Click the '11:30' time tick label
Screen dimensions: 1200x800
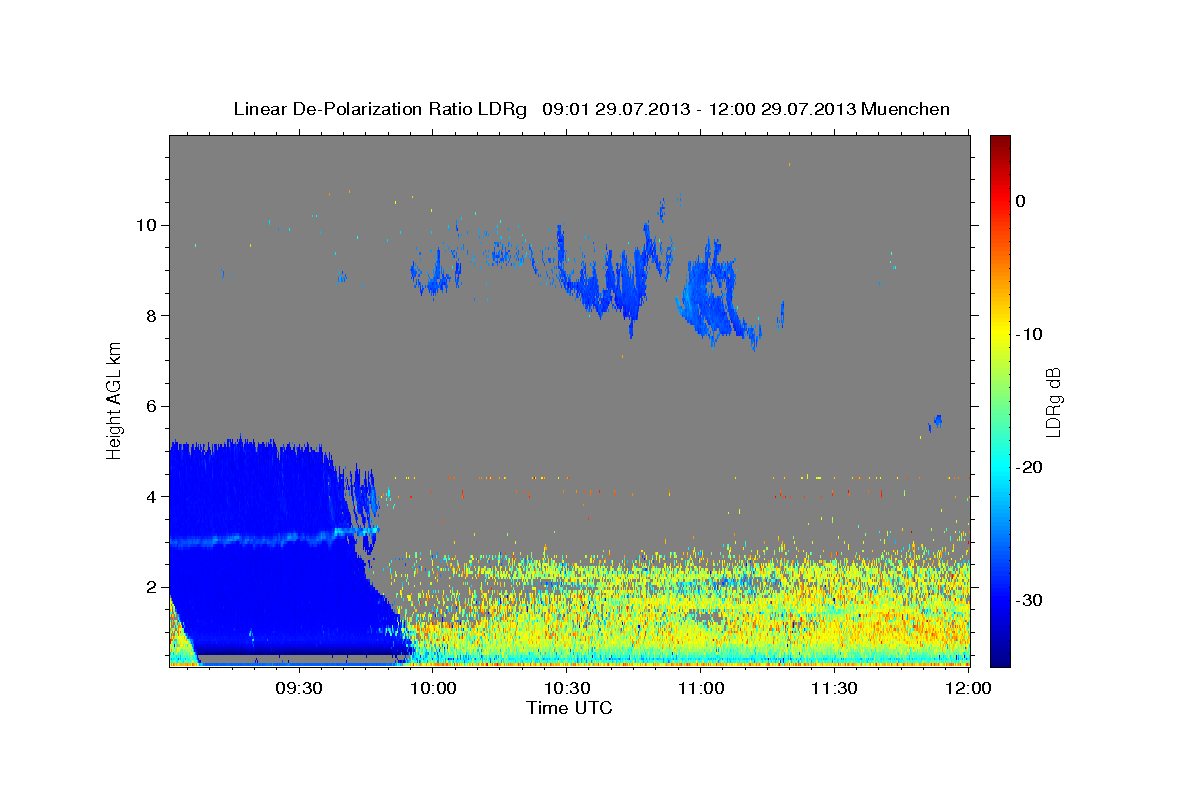click(x=834, y=689)
